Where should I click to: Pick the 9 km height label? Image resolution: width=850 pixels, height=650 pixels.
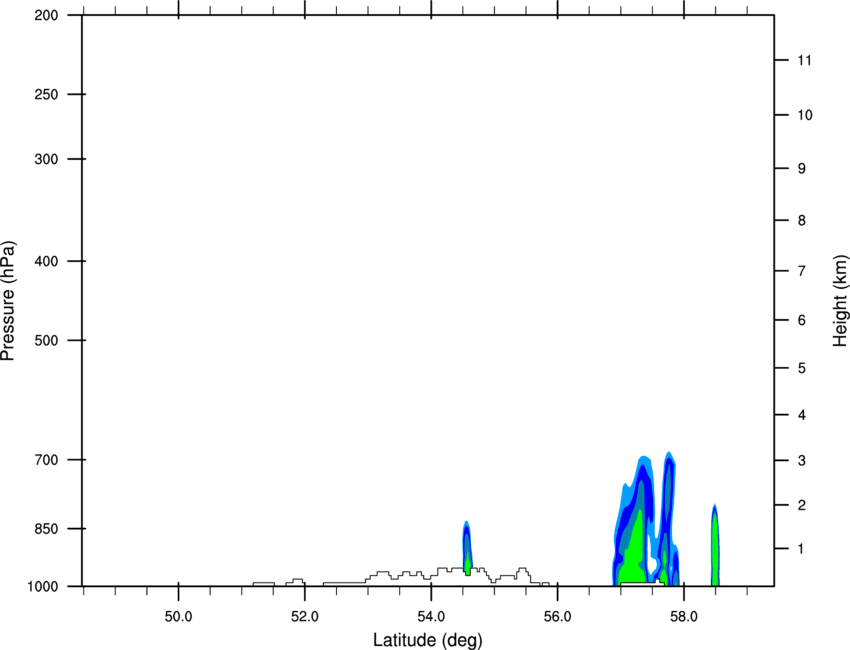tap(802, 169)
